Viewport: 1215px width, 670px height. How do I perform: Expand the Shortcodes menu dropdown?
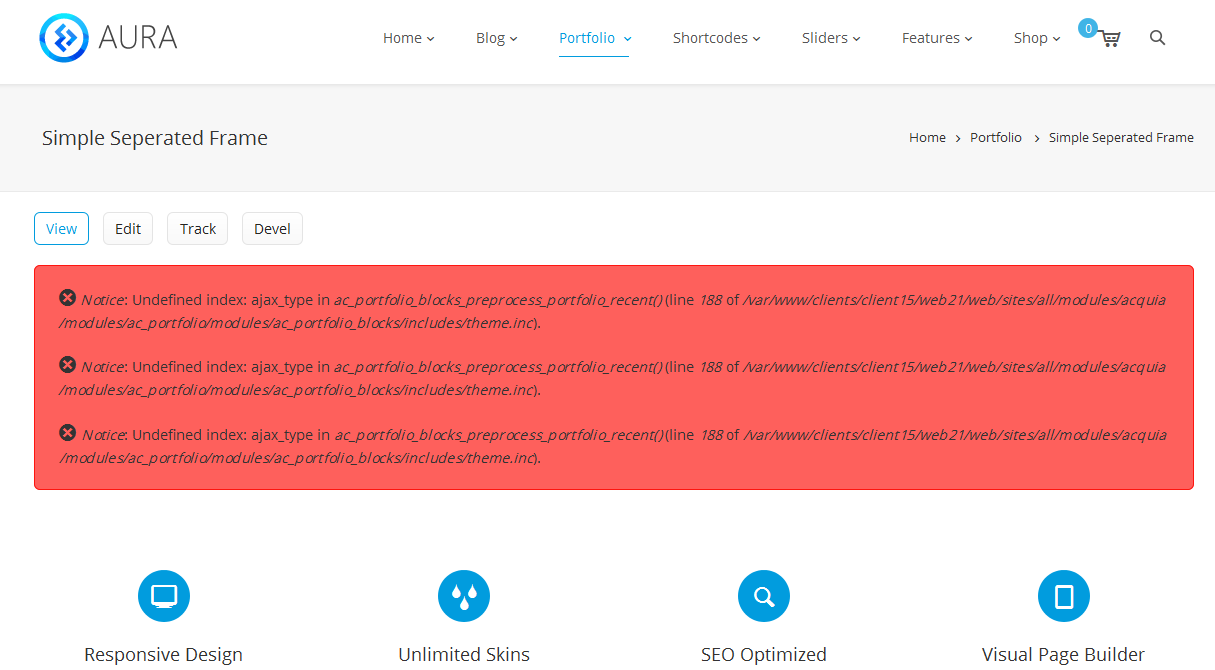coord(716,38)
